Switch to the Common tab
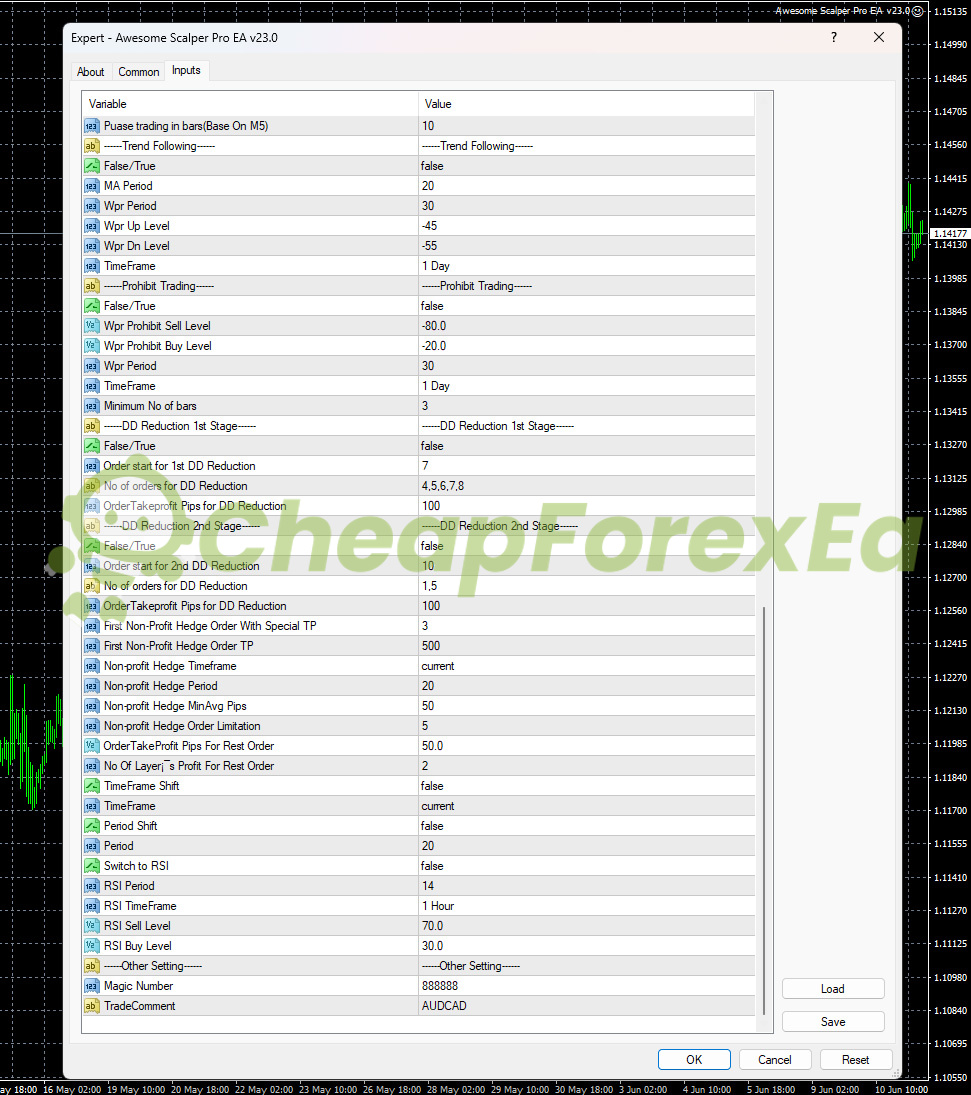This screenshot has height=1095, width=971. pos(138,72)
